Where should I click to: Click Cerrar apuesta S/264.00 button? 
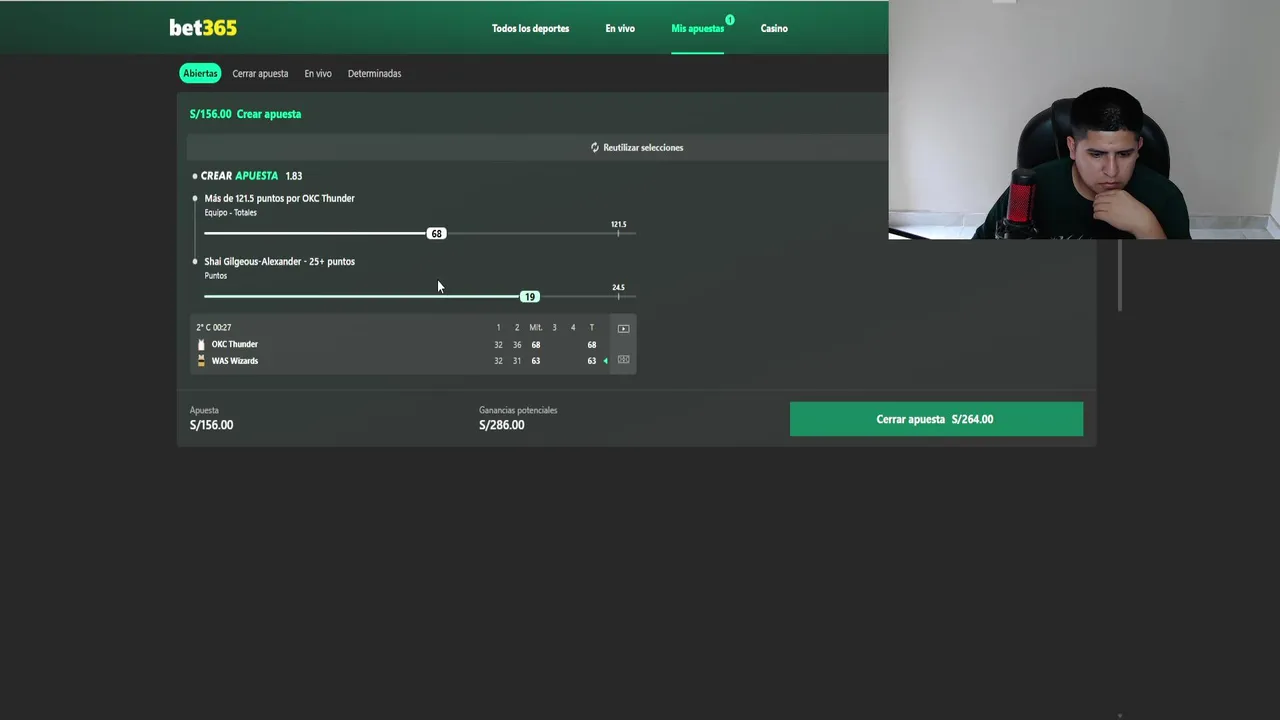936,419
